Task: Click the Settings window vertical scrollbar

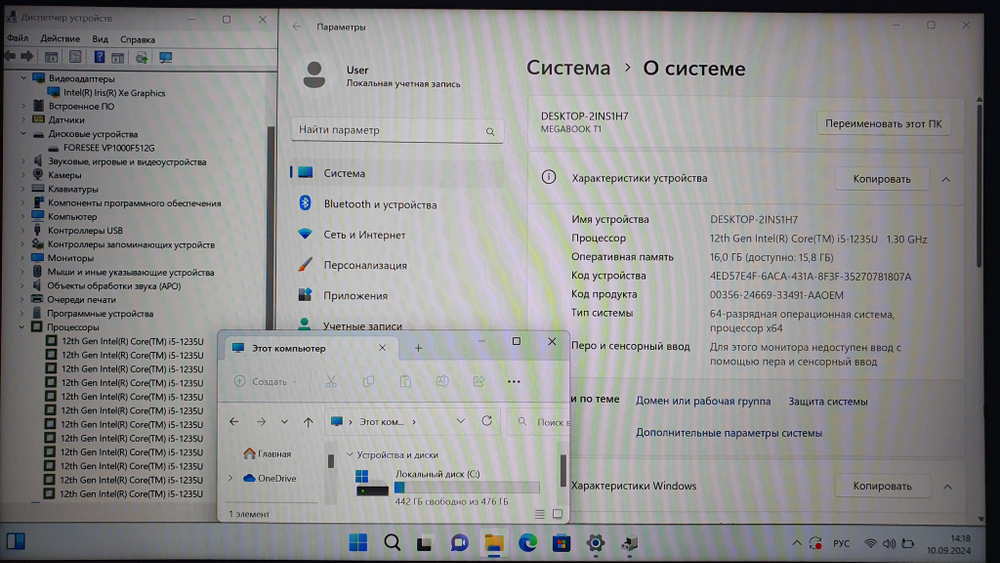Action: pos(979,185)
